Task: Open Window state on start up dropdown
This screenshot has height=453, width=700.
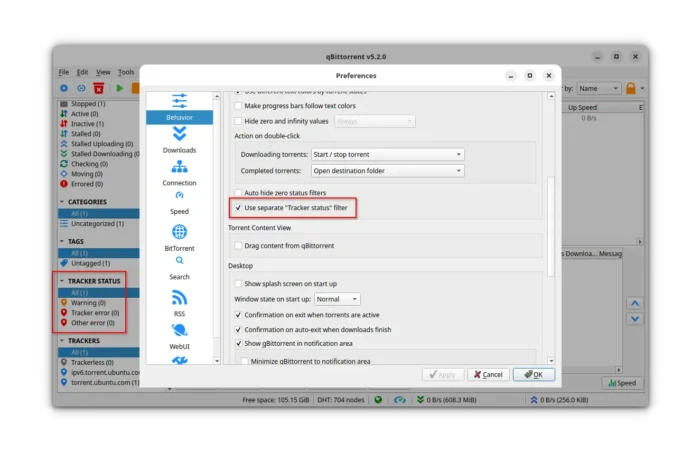Action: (337, 299)
